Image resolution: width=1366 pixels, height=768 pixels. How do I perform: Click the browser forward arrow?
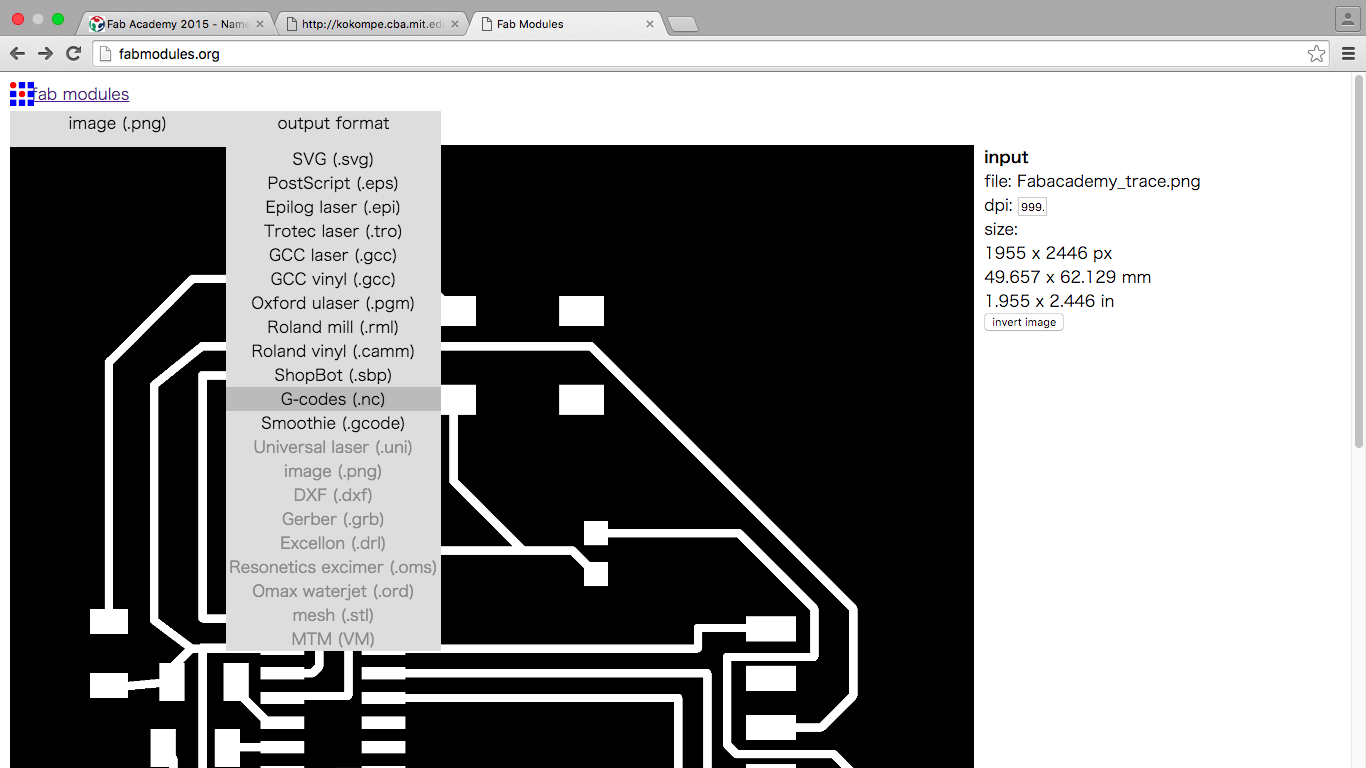click(45, 54)
